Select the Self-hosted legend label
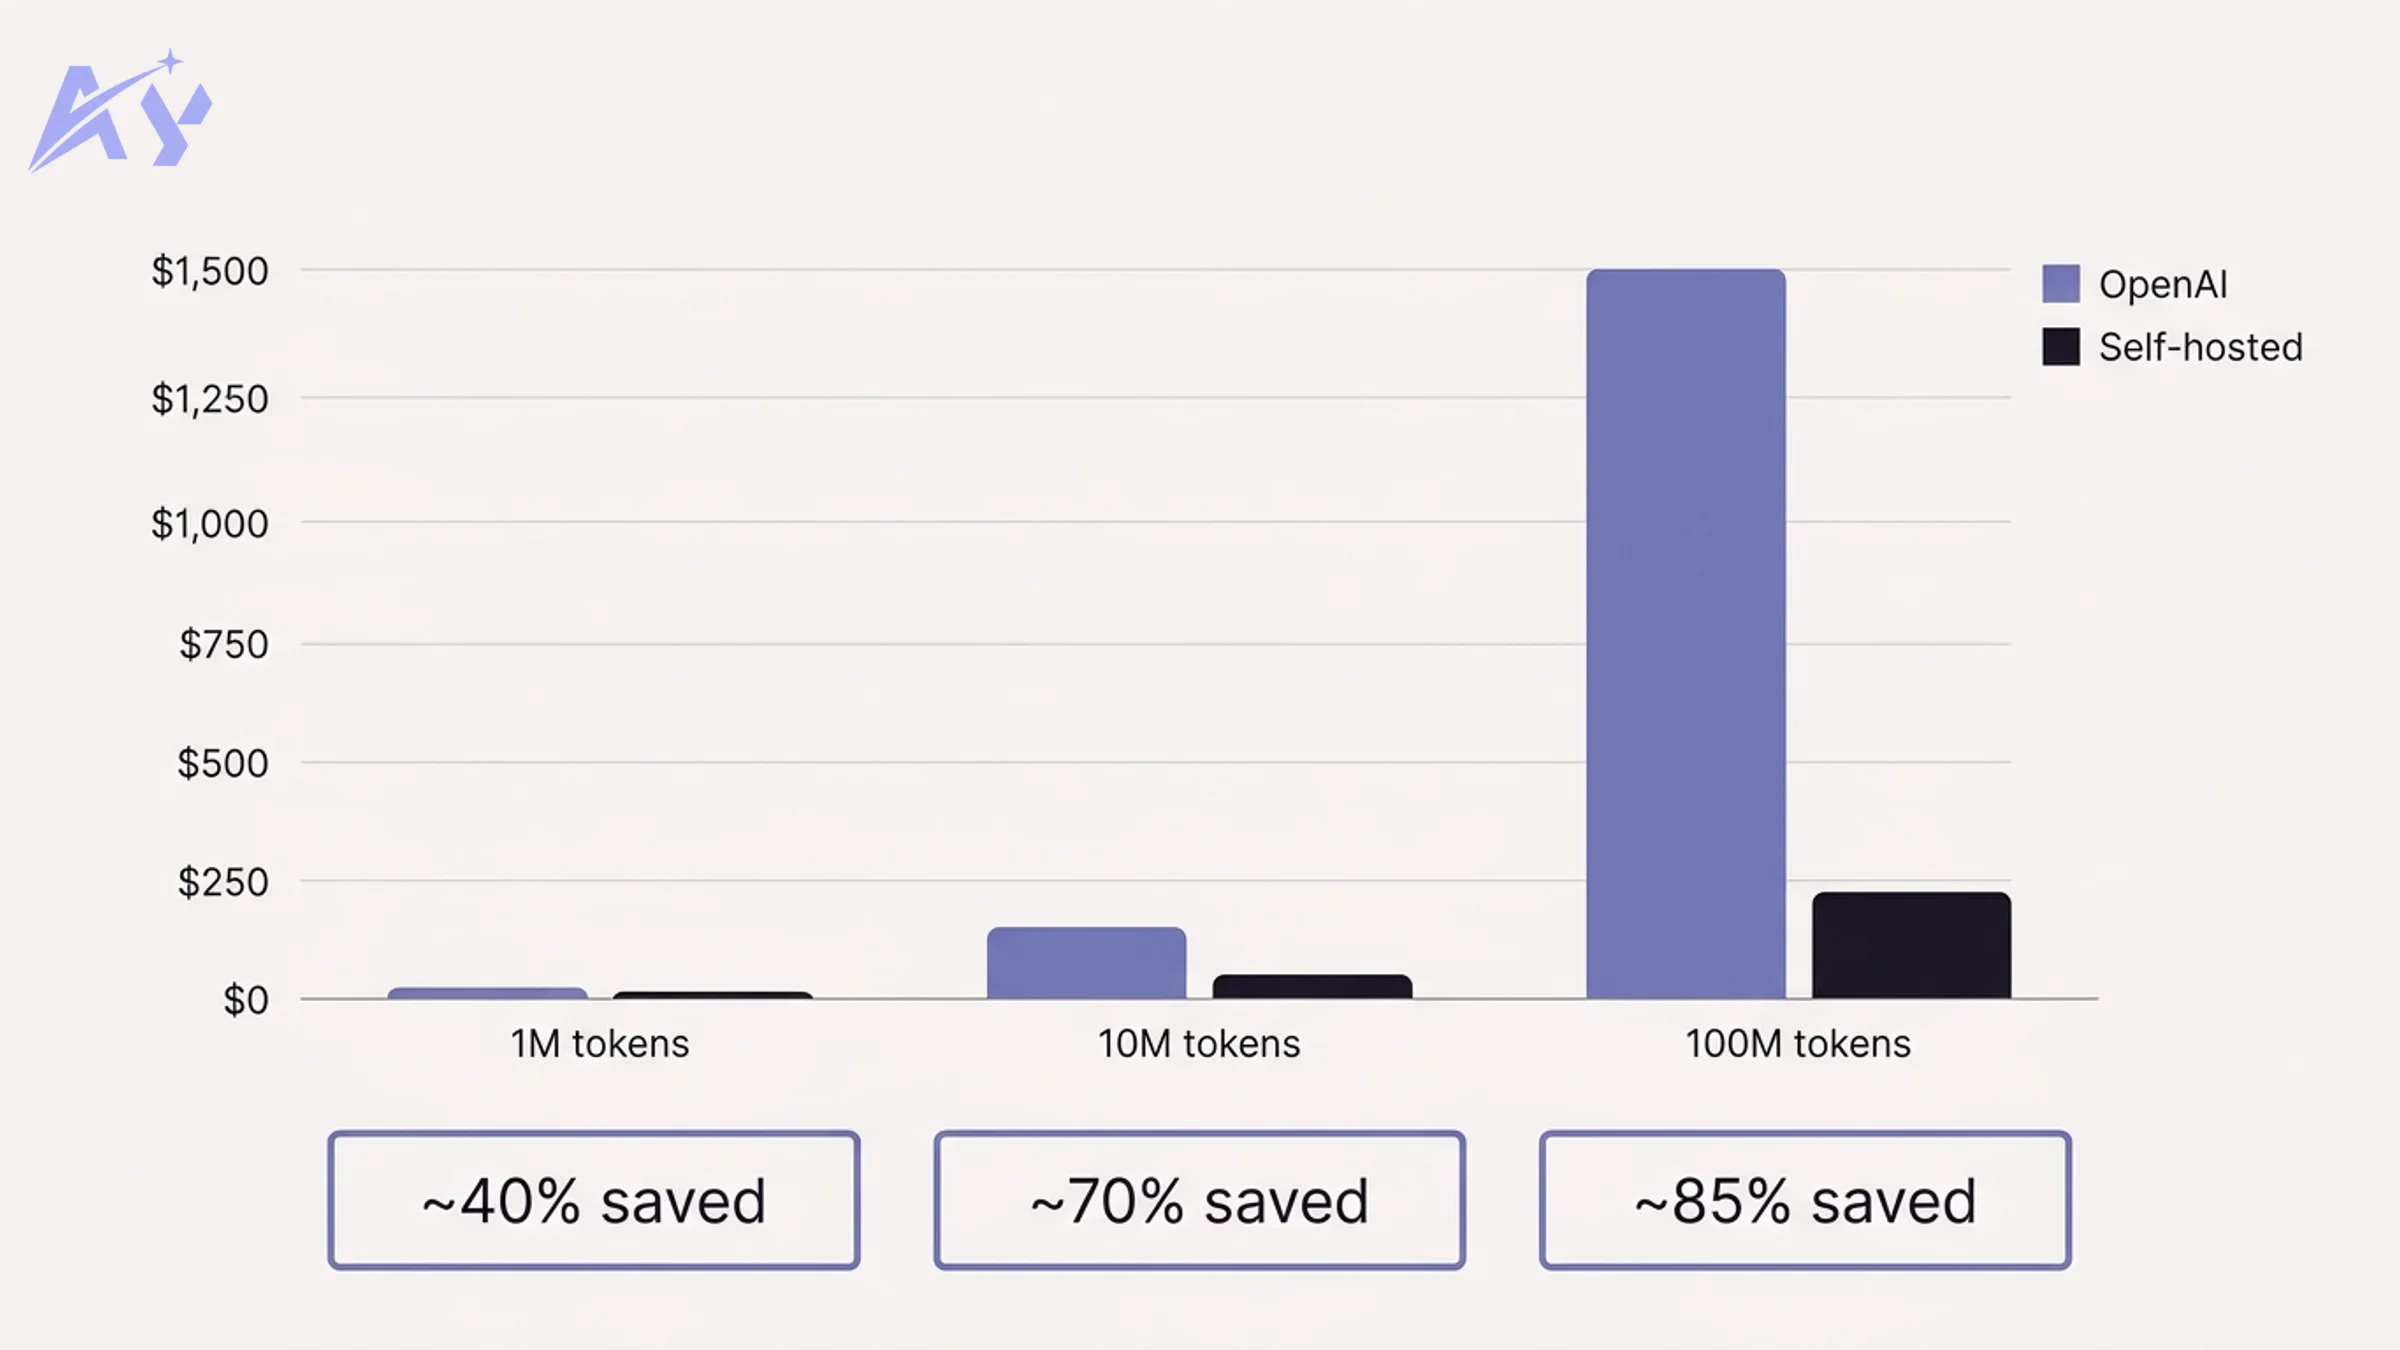This screenshot has width=2400, height=1350. tap(2200, 348)
